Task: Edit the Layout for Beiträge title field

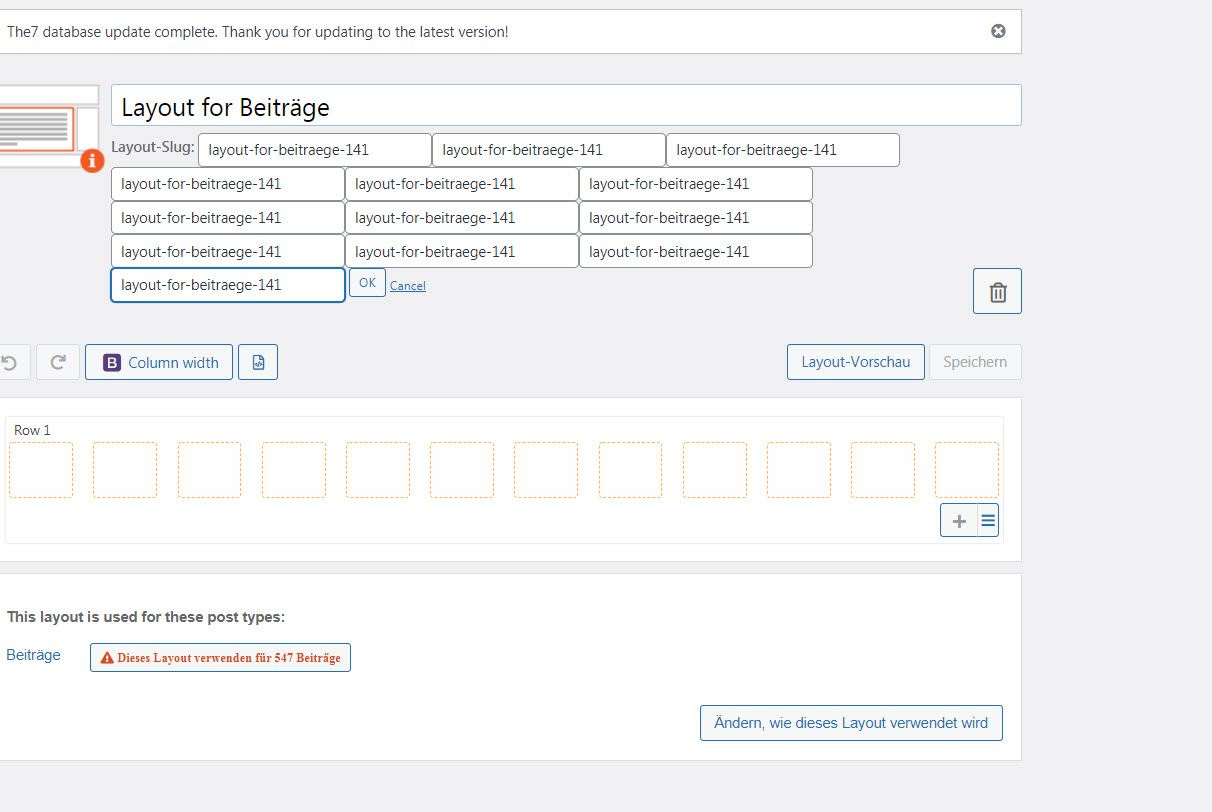Action: pos(566,105)
